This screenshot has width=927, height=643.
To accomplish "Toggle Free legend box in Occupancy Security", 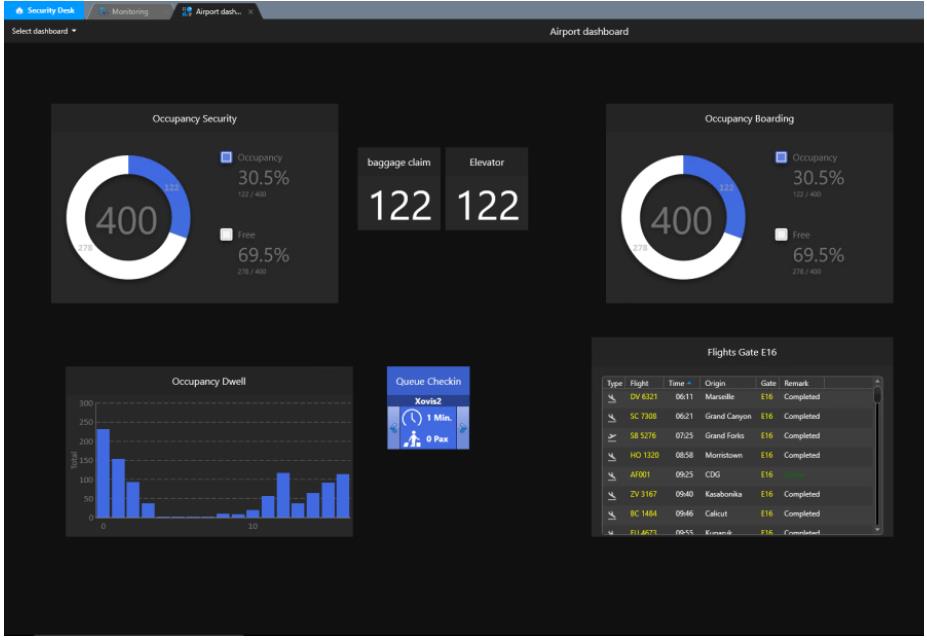I will [x=226, y=235].
